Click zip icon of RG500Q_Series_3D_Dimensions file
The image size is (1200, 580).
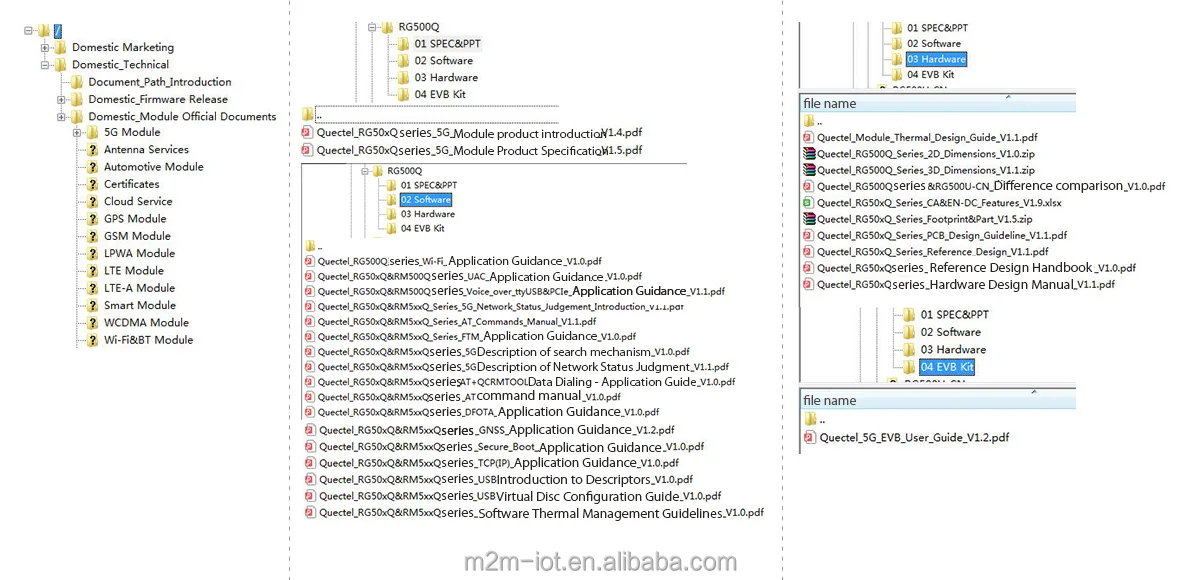[809, 170]
